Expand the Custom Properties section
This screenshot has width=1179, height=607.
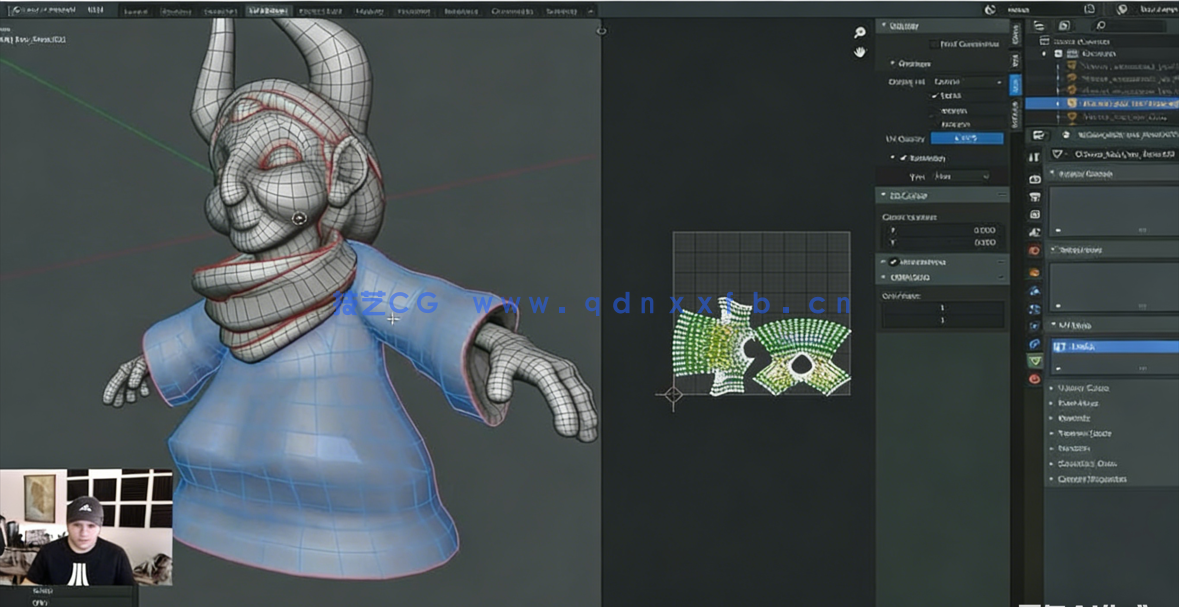(1093, 478)
